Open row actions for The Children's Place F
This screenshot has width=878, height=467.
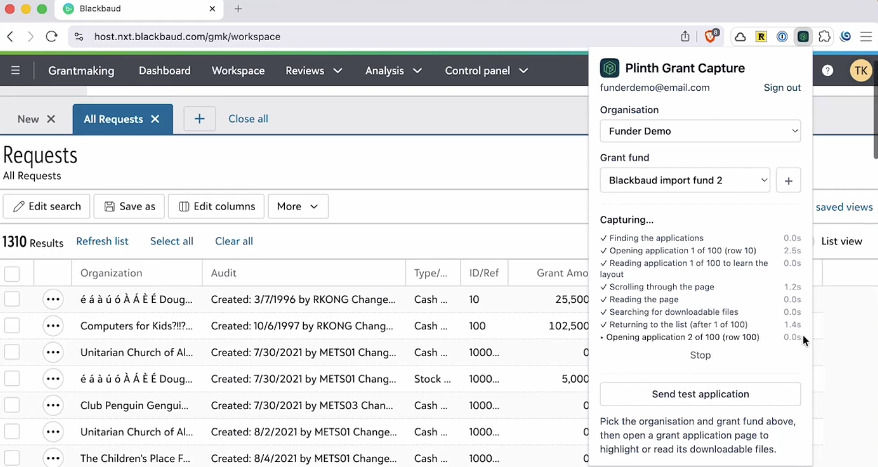point(53,458)
